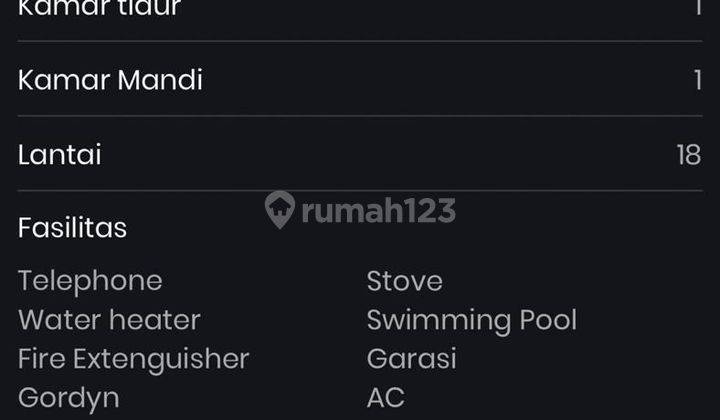Screen dimensions: 720x420
Task: Select the AC facility item
Action: [x=386, y=398]
